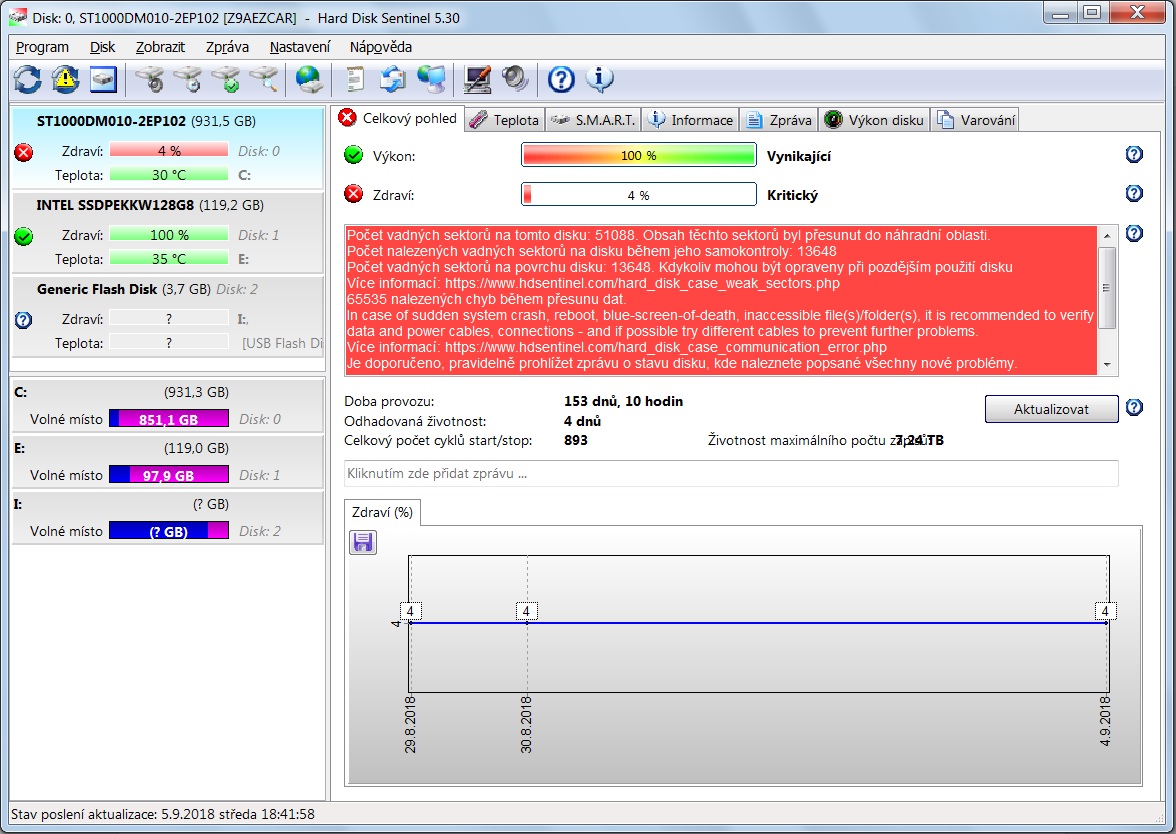Click the blue info about toolbar icon
Image resolution: width=1176 pixels, height=834 pixels.
pos(599,79)
